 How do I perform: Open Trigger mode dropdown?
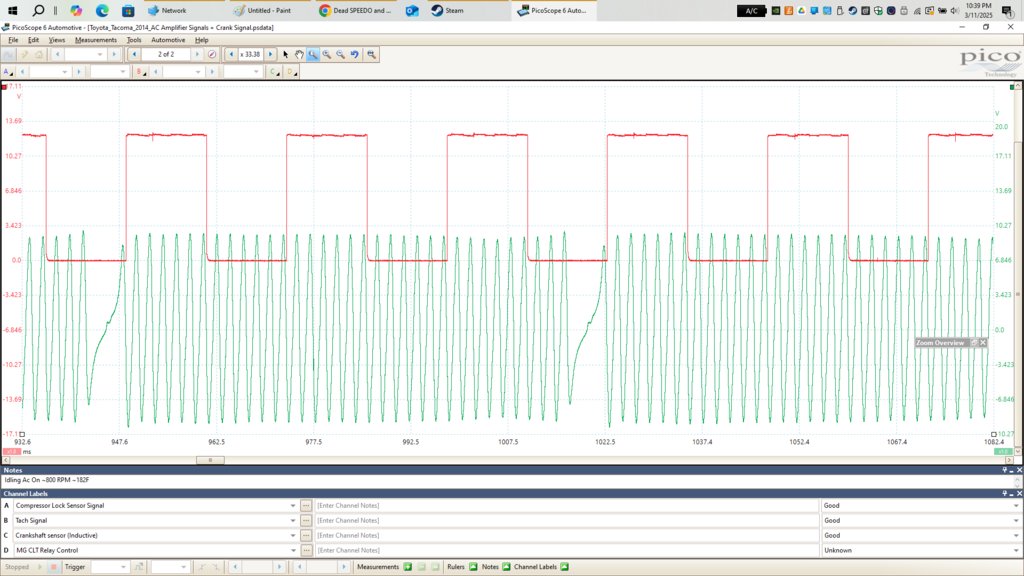(123, 567)
